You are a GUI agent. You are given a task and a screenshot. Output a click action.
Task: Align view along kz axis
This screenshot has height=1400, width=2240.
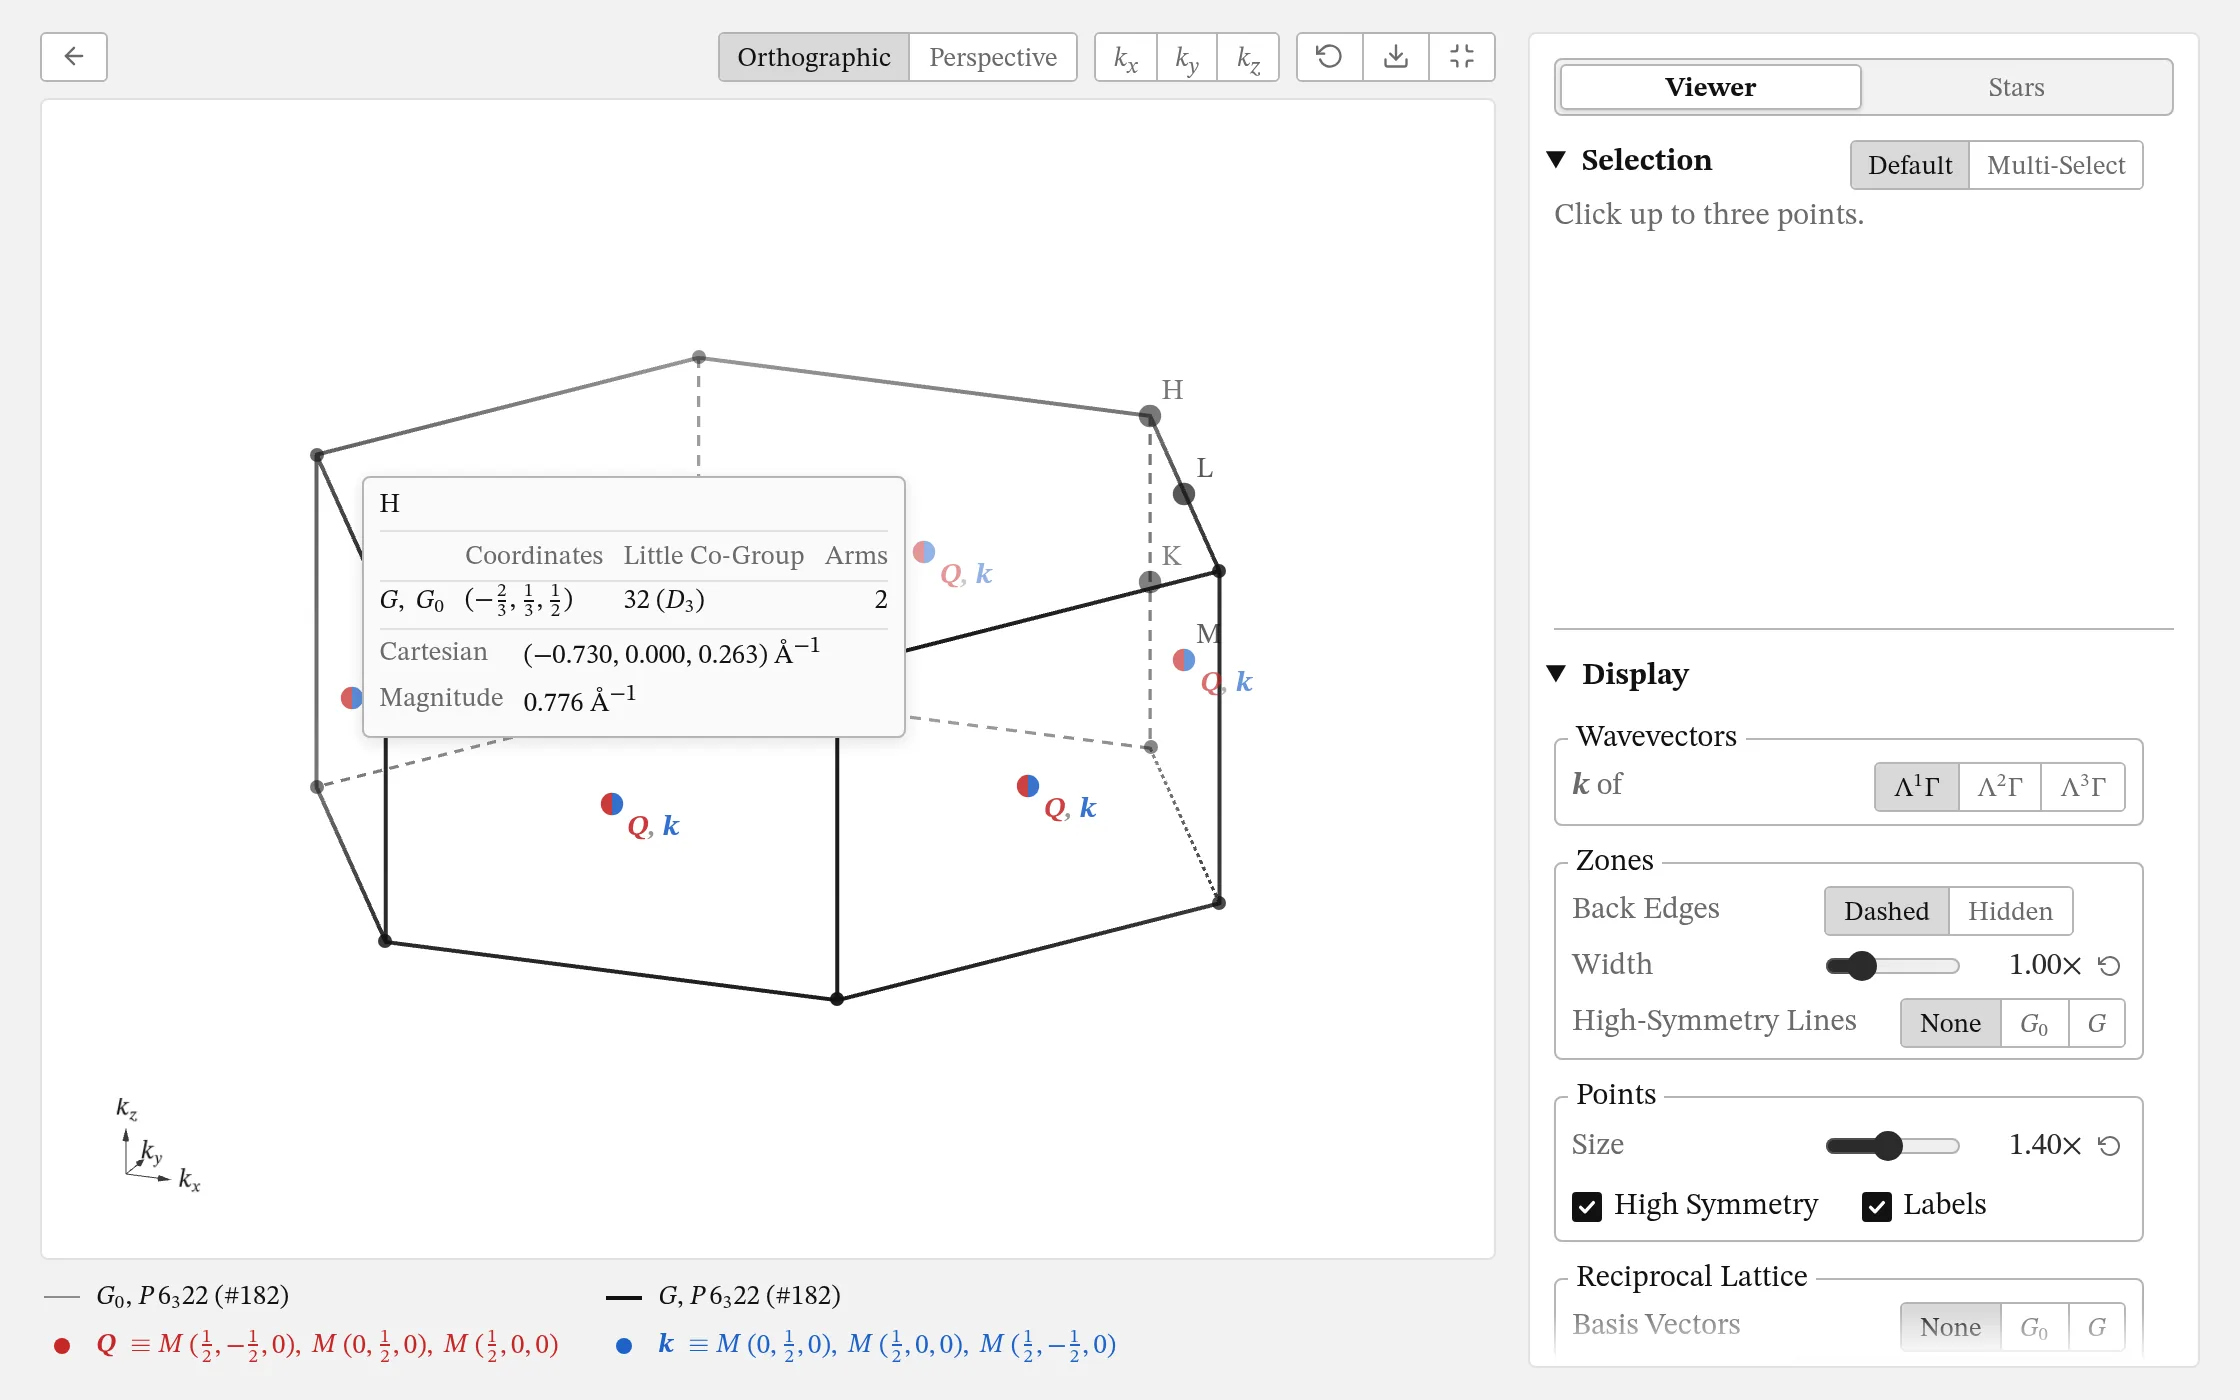coord(1248,57)
